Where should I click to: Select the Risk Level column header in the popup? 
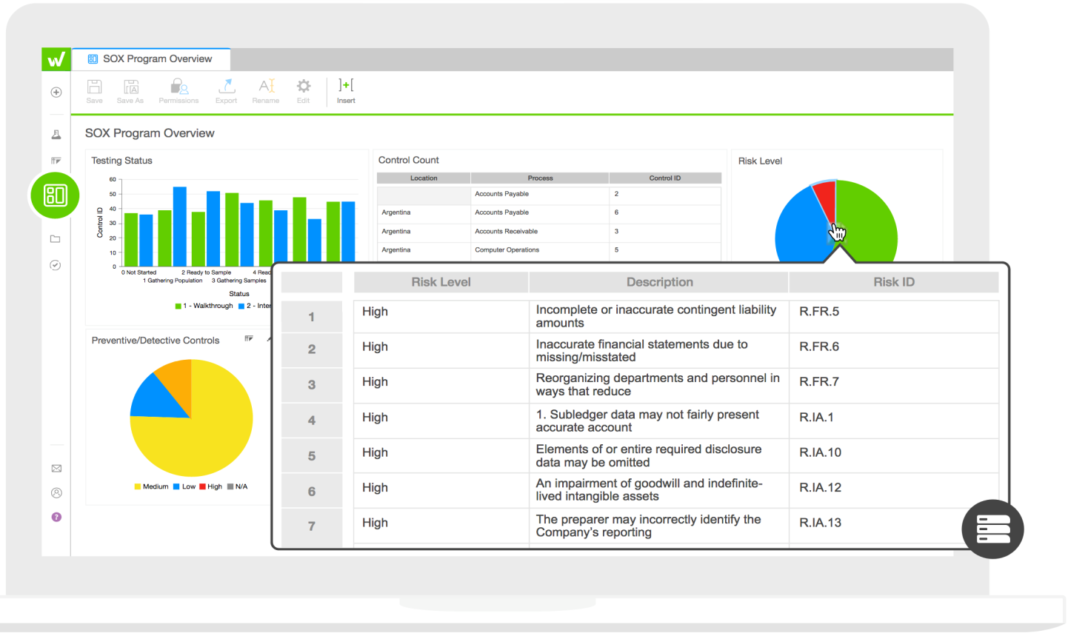[440, 282]
